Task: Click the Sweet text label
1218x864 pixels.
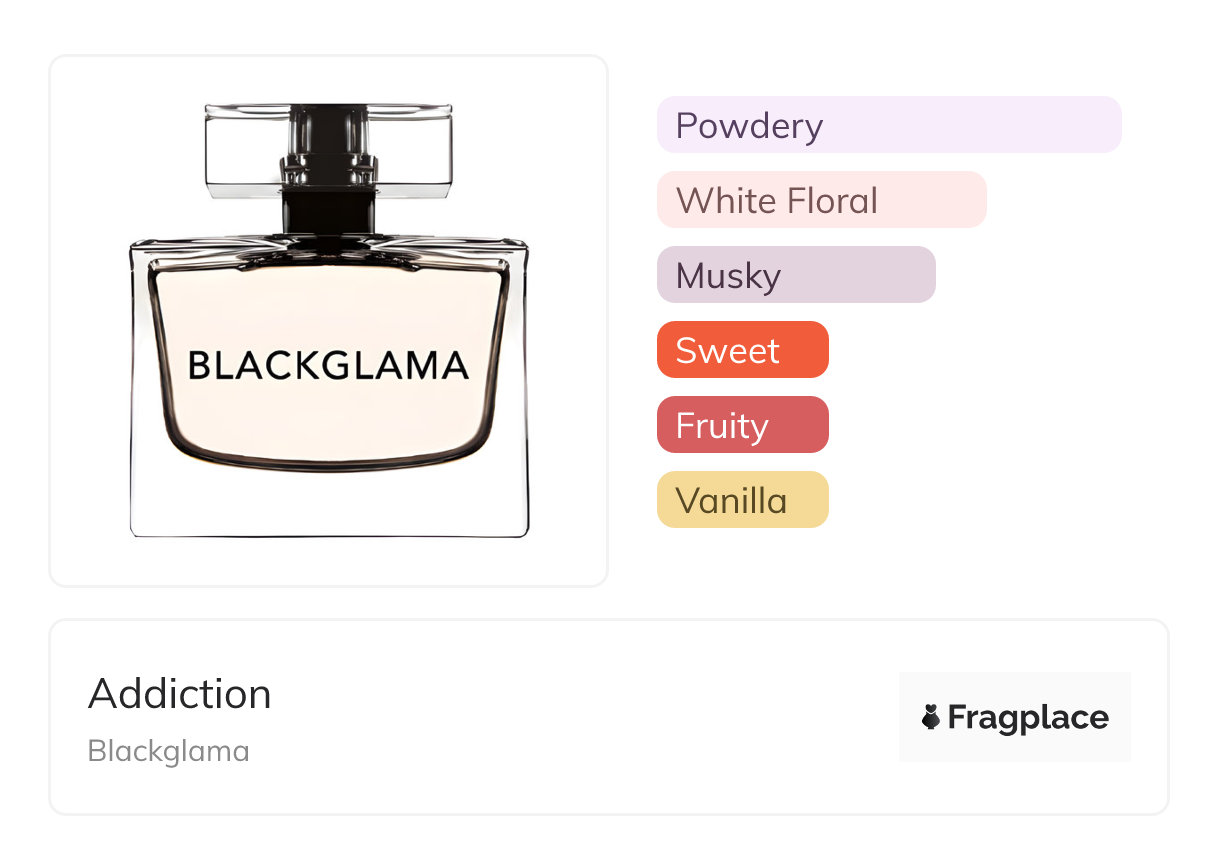Action: click(x=727, y=351)
